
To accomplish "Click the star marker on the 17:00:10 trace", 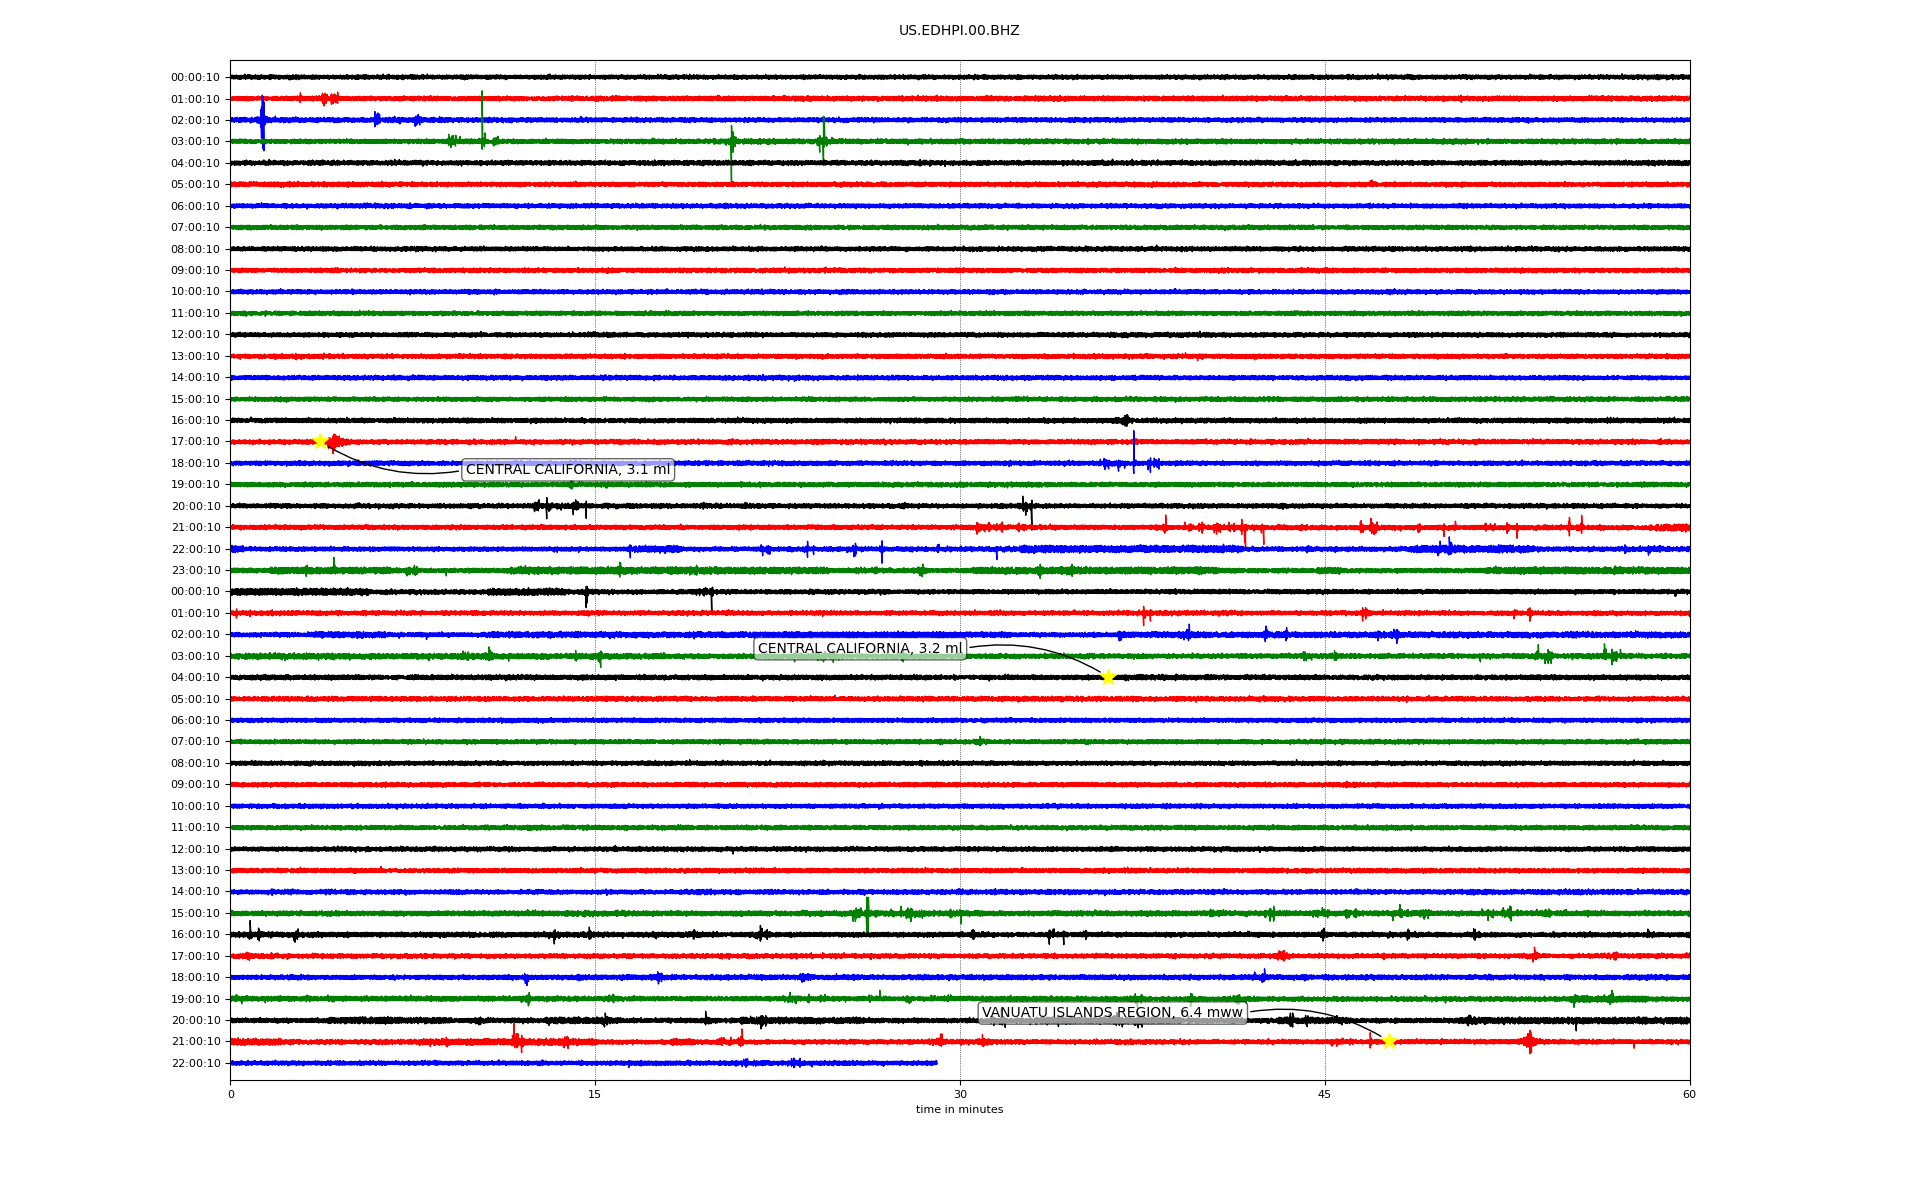I will point(320,441).
